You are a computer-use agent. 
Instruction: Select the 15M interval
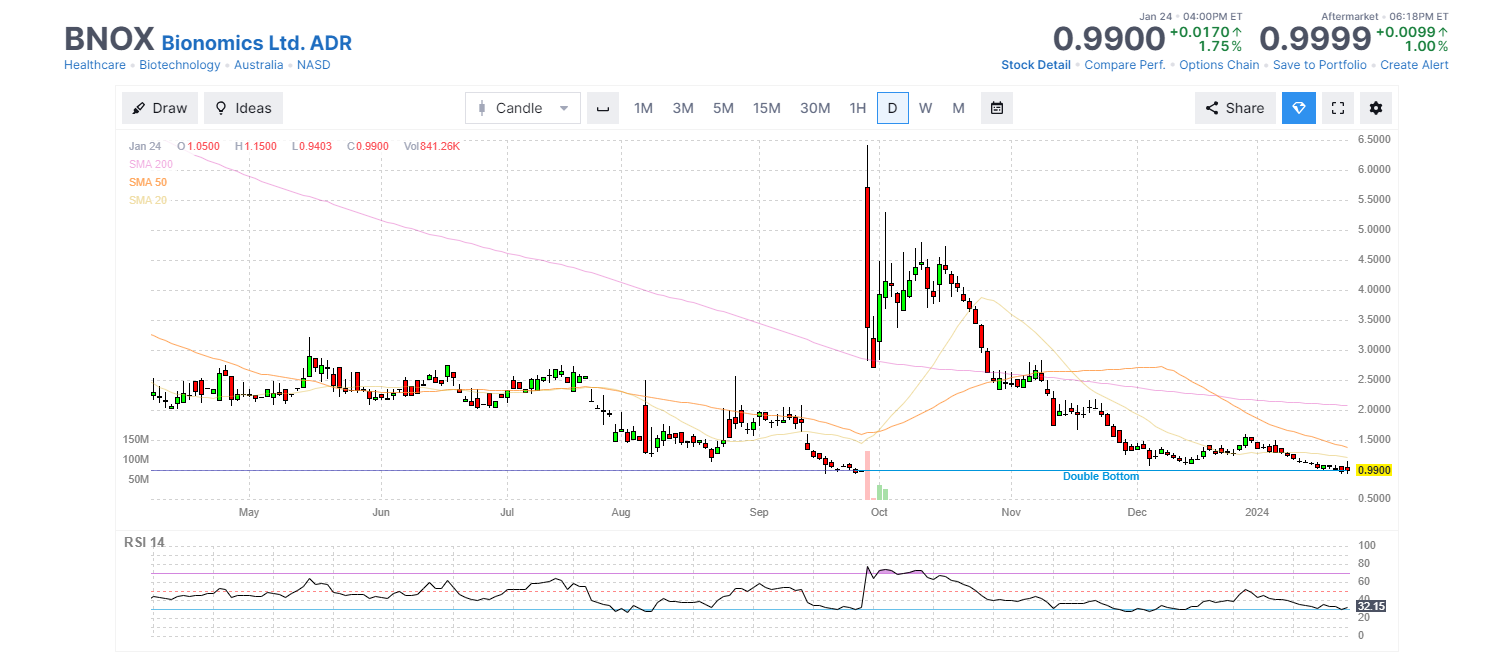(767, 108)
